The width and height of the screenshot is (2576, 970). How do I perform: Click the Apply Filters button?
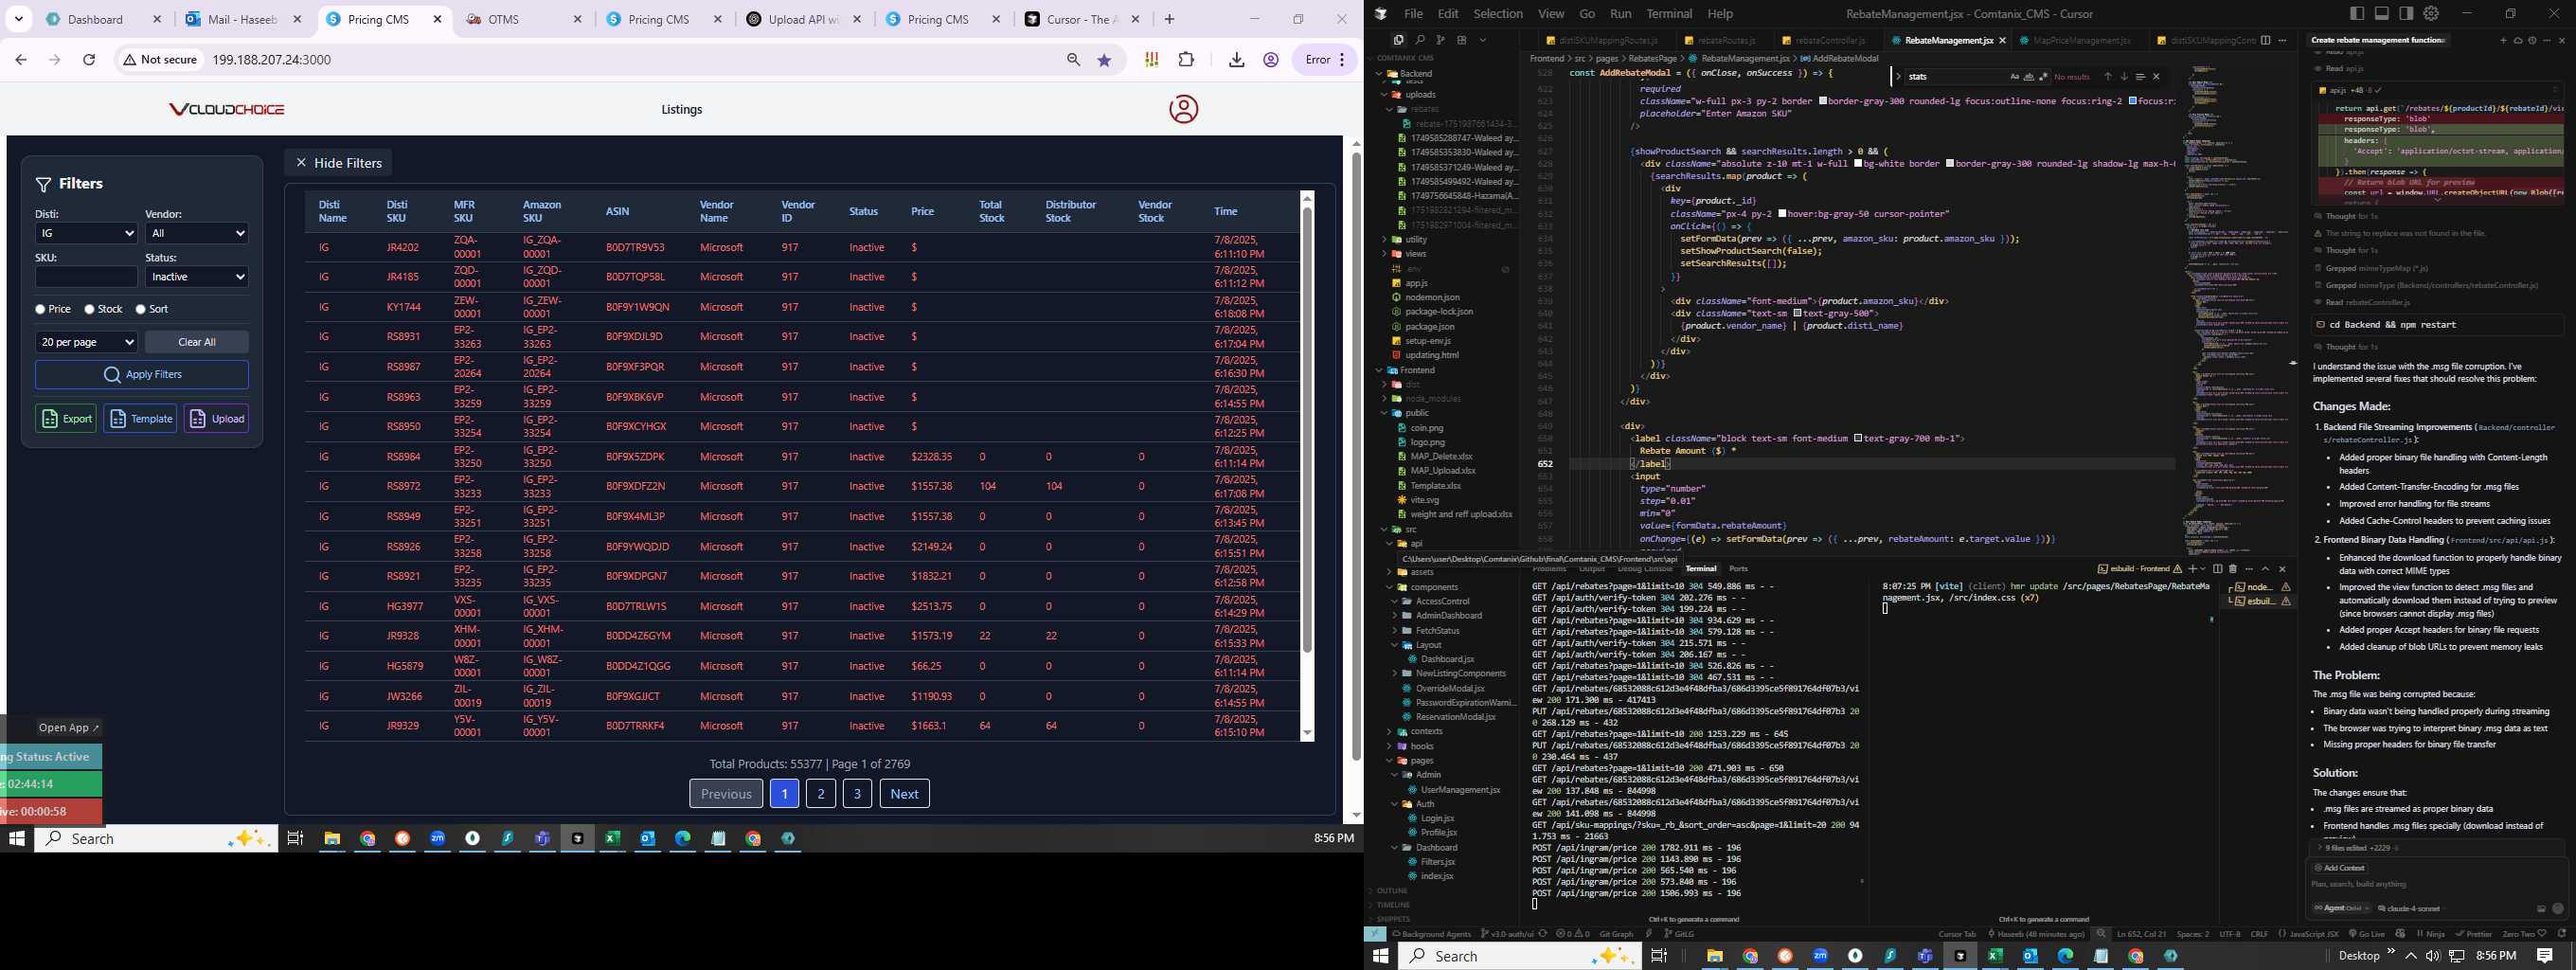[142, 374]
